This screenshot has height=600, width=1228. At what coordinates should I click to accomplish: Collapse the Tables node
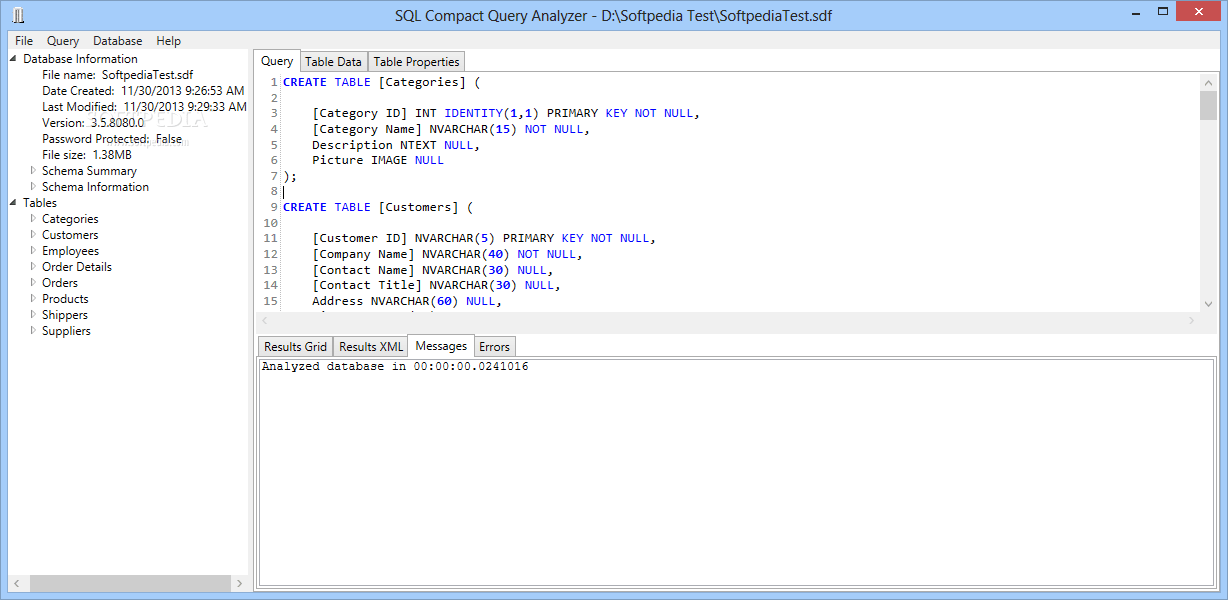[14, 203]
